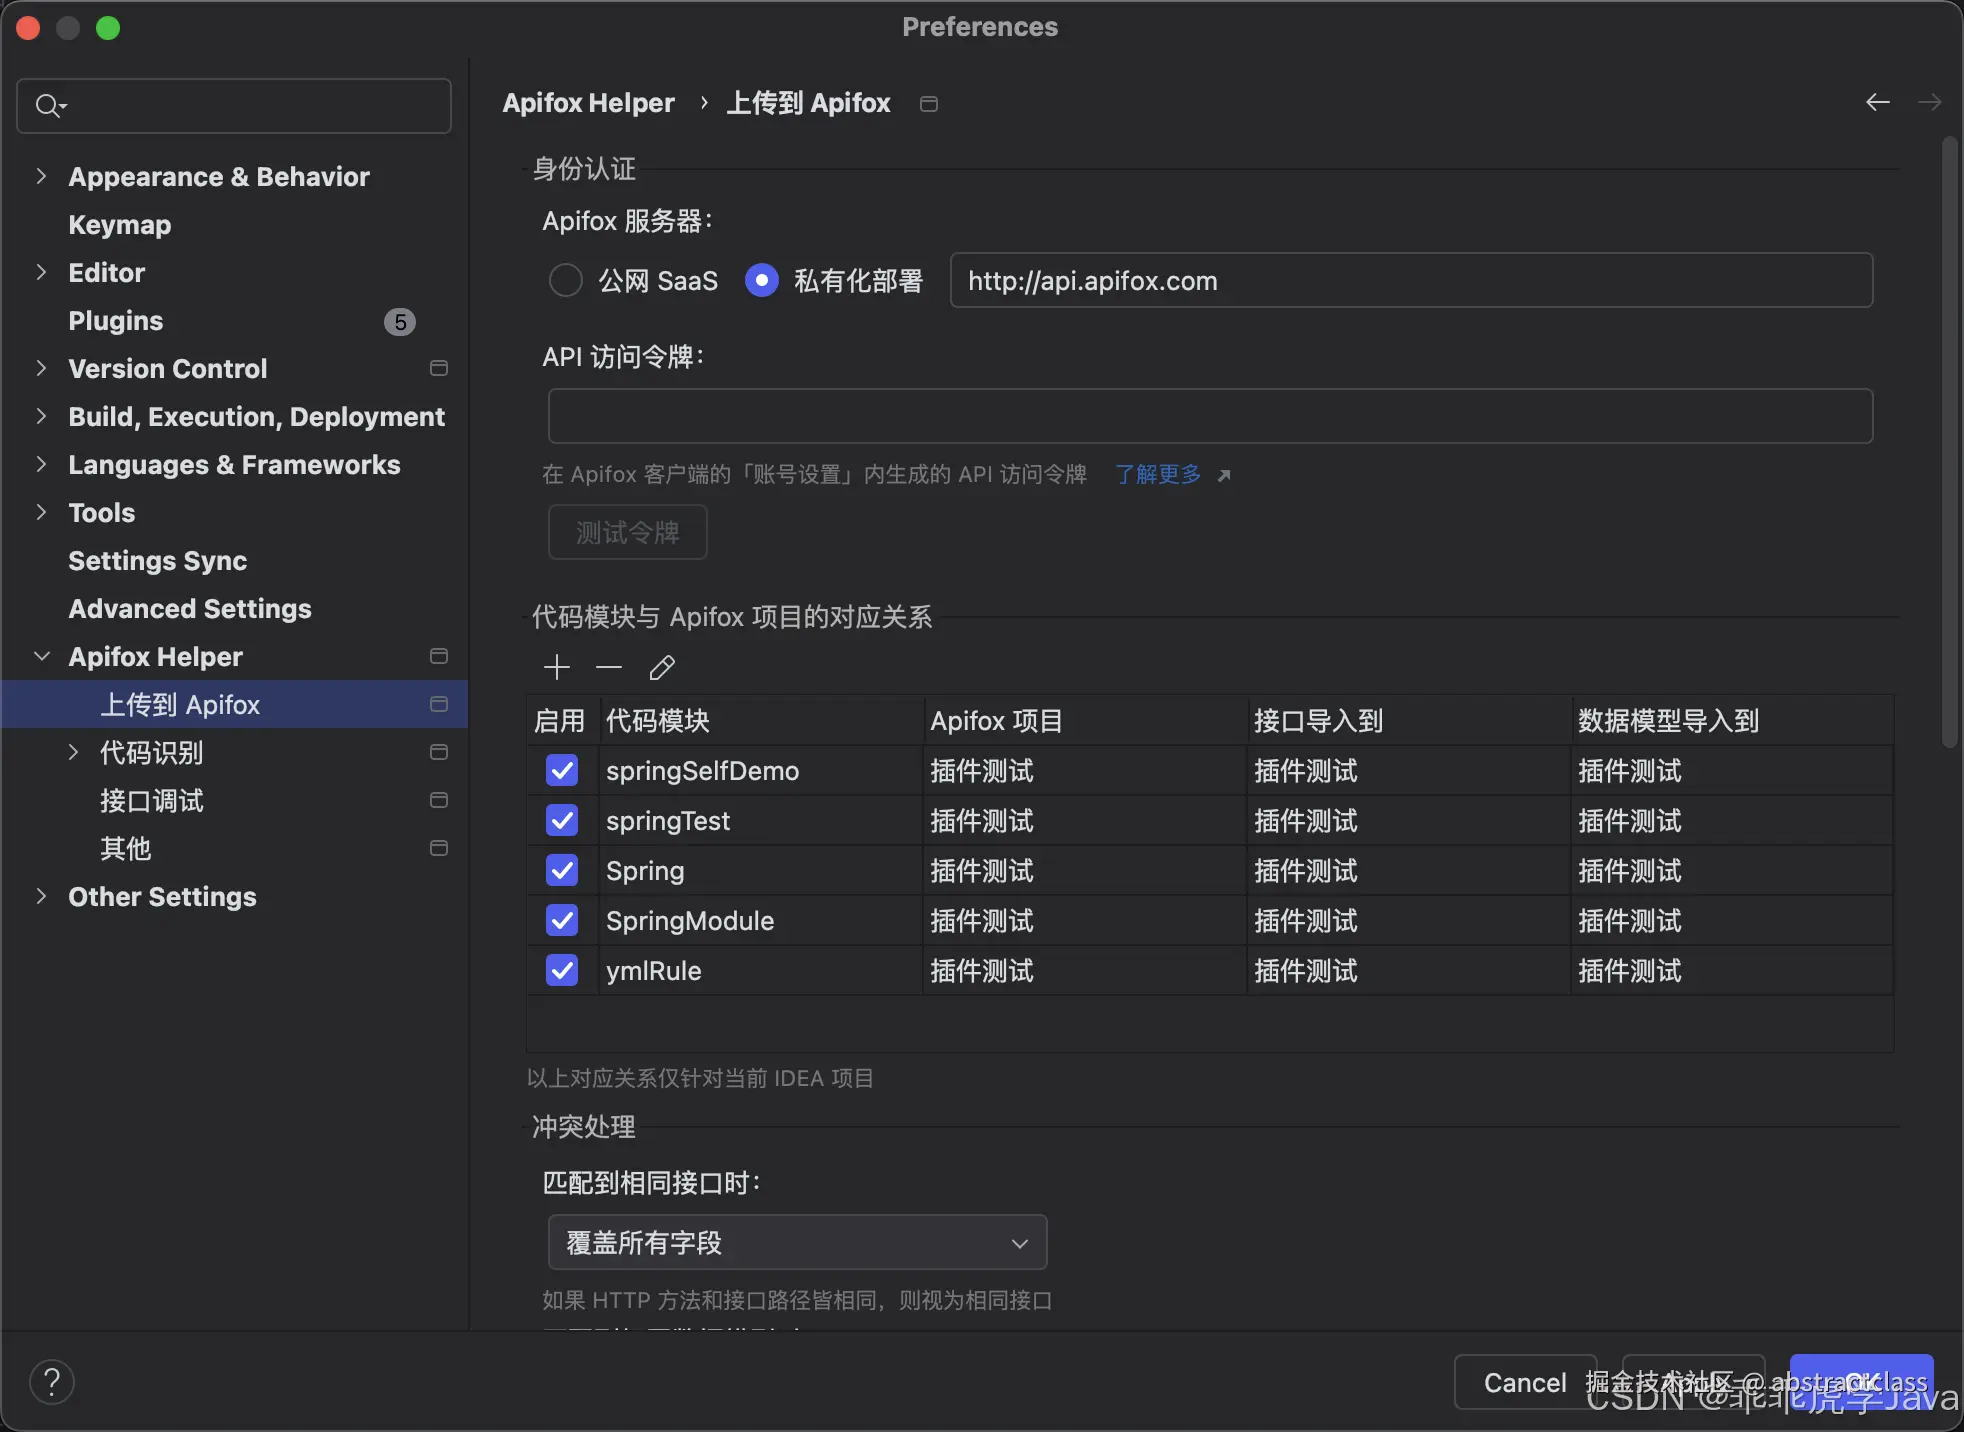Click the 测试令牌 button
Image resolution: width=1964 pixels, height=1432 pixels.
627,532
